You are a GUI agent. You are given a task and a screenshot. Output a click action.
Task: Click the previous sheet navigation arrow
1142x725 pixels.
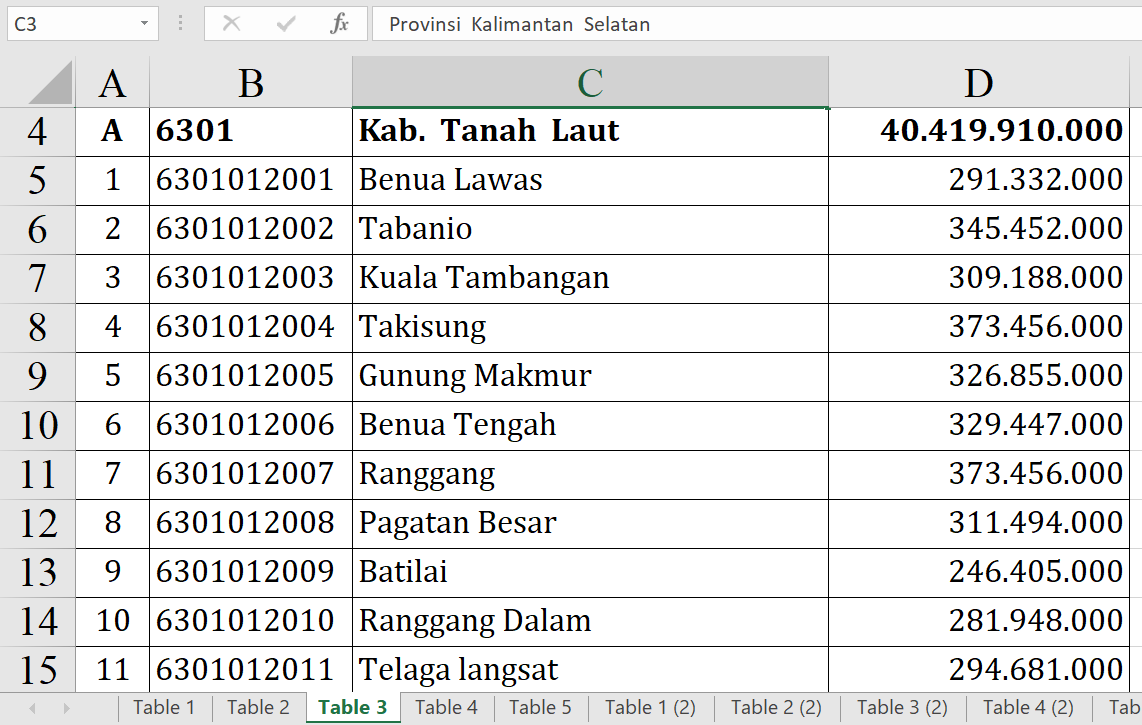pos(32,708)
